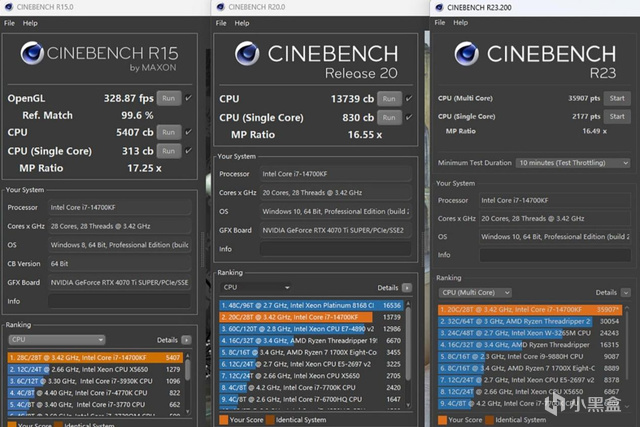Open the File menu in Cinebench R15

click(9, 22)
